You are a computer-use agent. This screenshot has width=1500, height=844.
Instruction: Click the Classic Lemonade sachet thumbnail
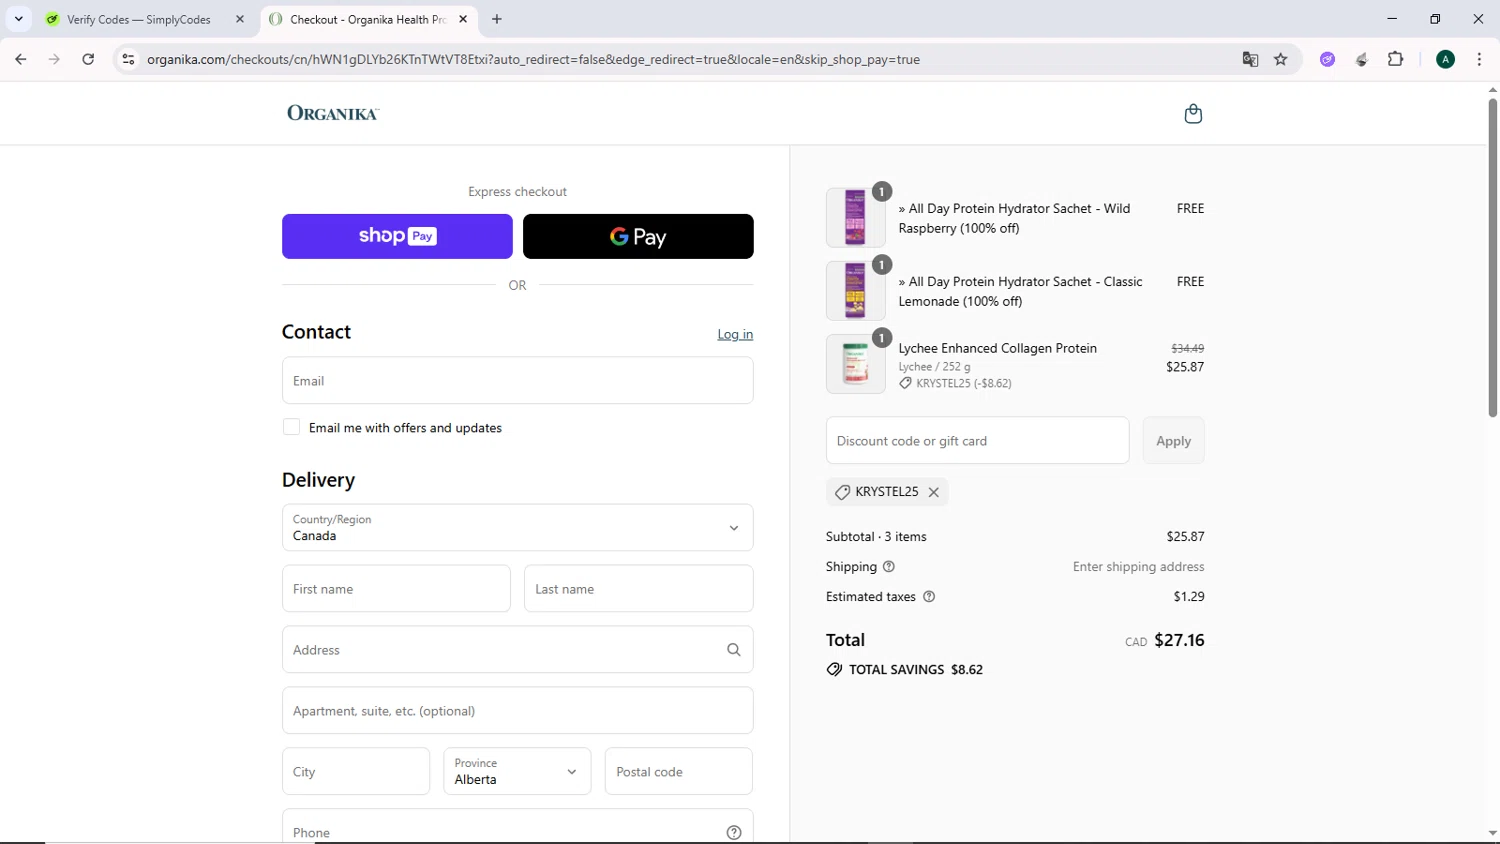(x=856, y=290)
